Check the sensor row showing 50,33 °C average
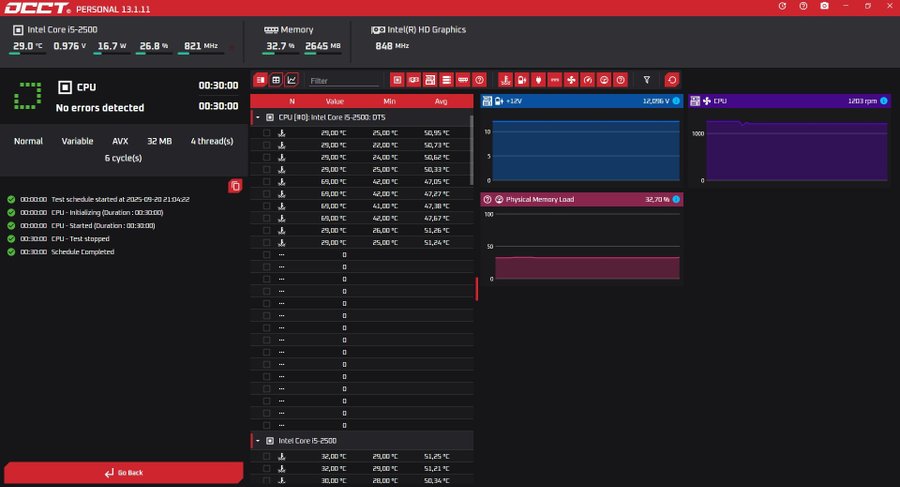The width and height of the screenshot is (900, 487). pos(266,169)
